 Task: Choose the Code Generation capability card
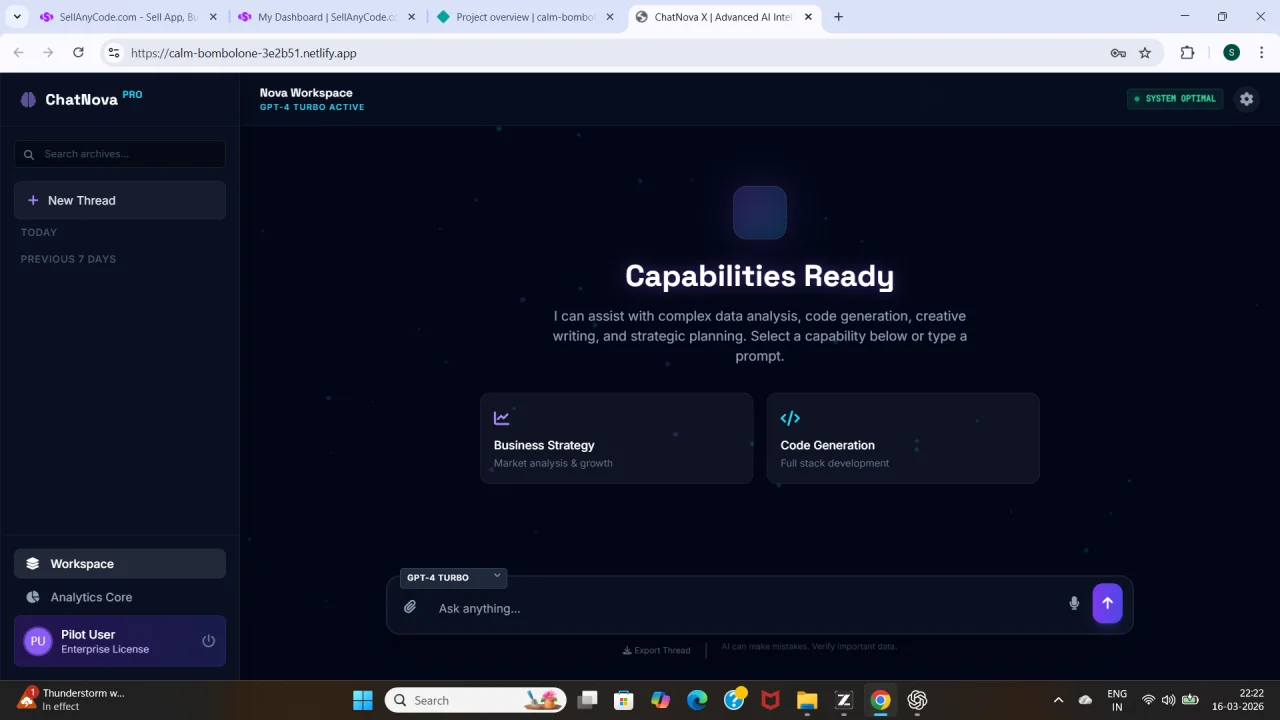[903, 438]
